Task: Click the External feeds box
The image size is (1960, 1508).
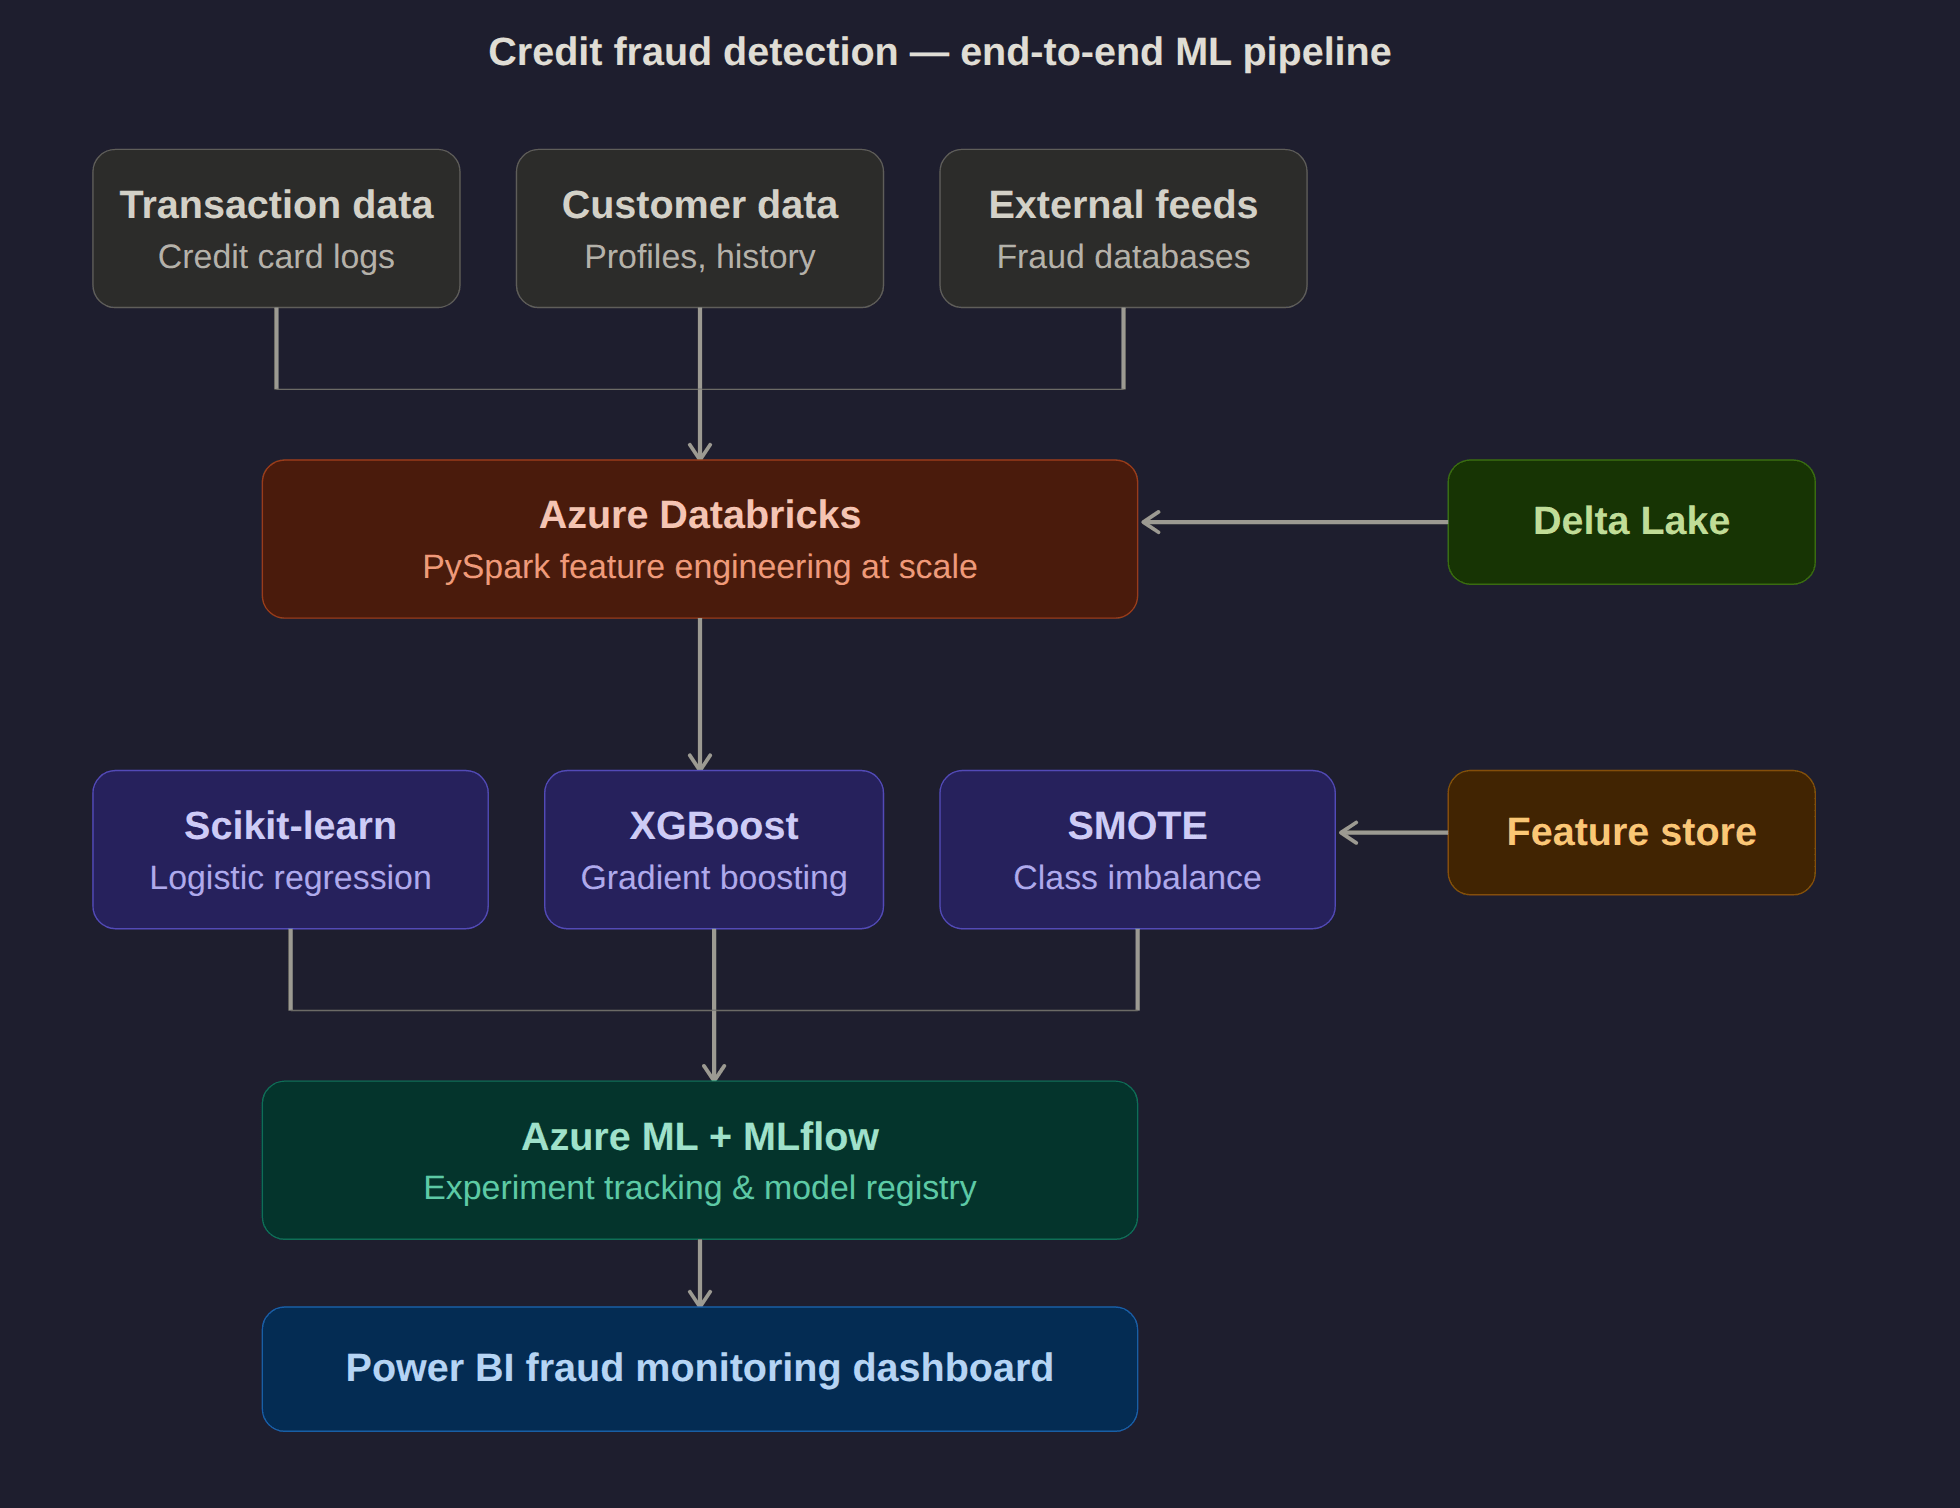Action: coord(1122,229)
